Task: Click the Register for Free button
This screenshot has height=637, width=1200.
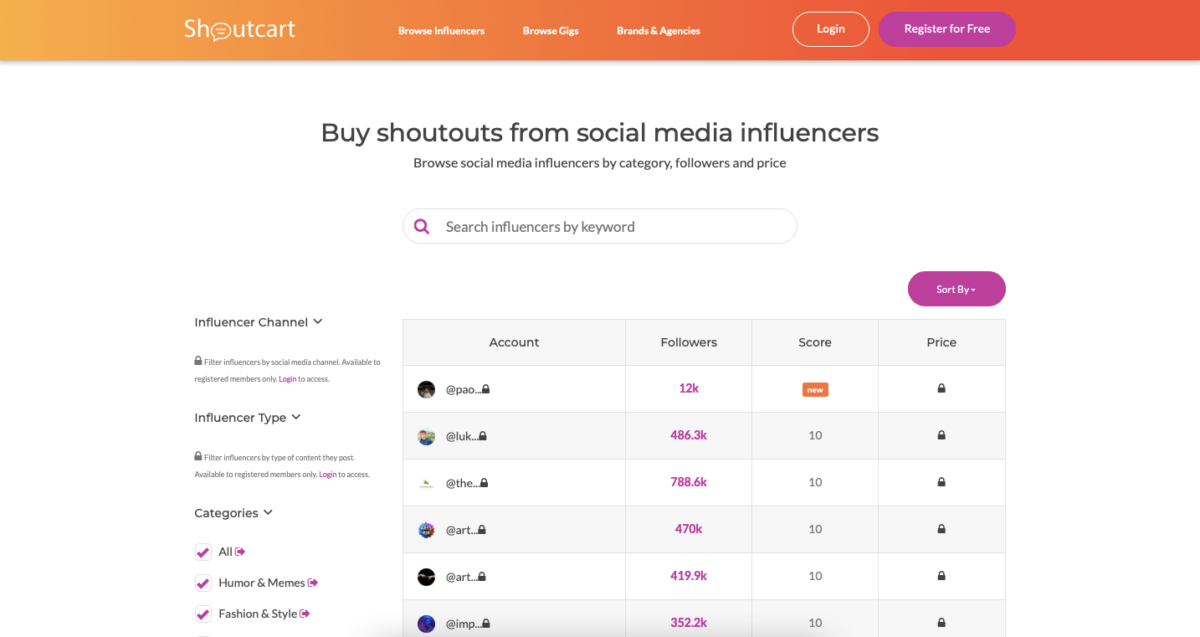Action: click(x=946, y=29)
